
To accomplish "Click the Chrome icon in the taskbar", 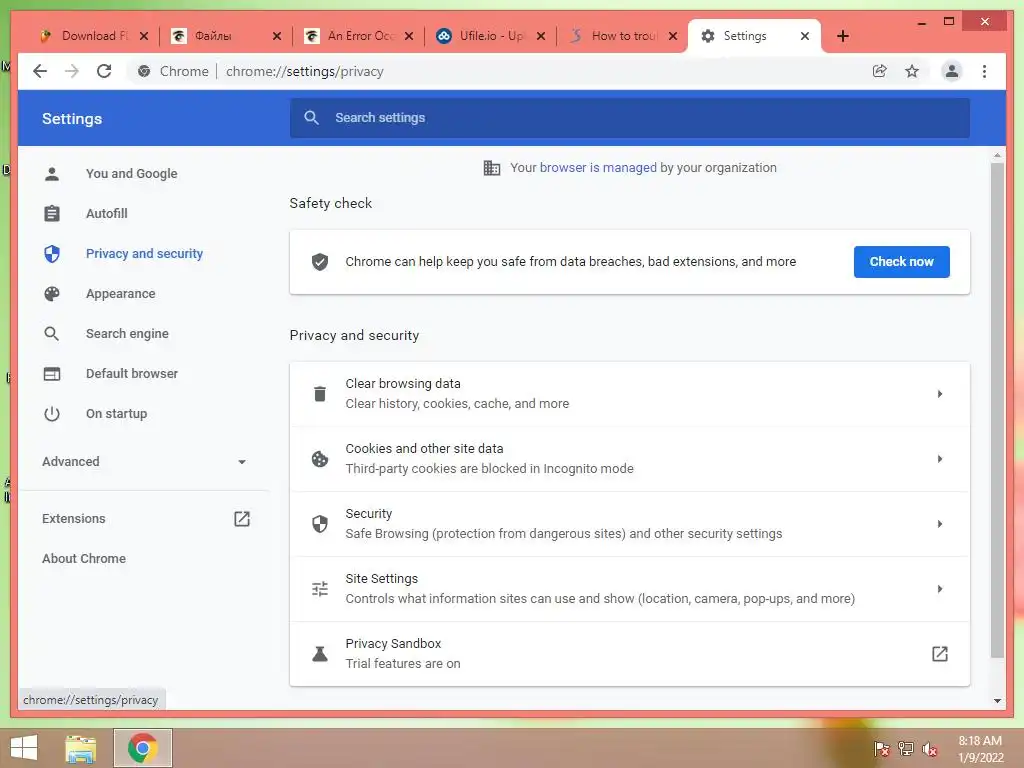I will click(143, 748).
